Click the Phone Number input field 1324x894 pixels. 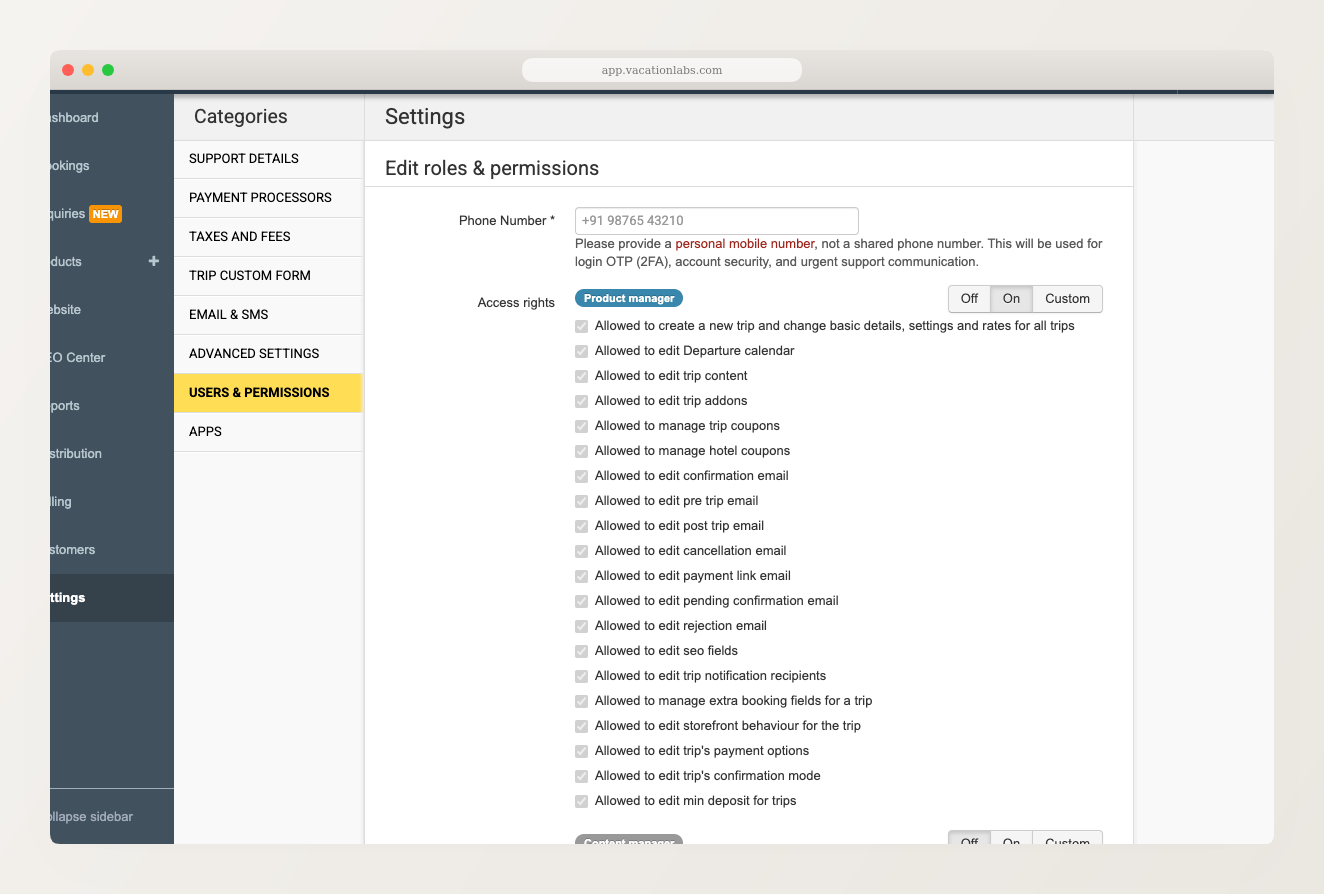tap(716, 220)
